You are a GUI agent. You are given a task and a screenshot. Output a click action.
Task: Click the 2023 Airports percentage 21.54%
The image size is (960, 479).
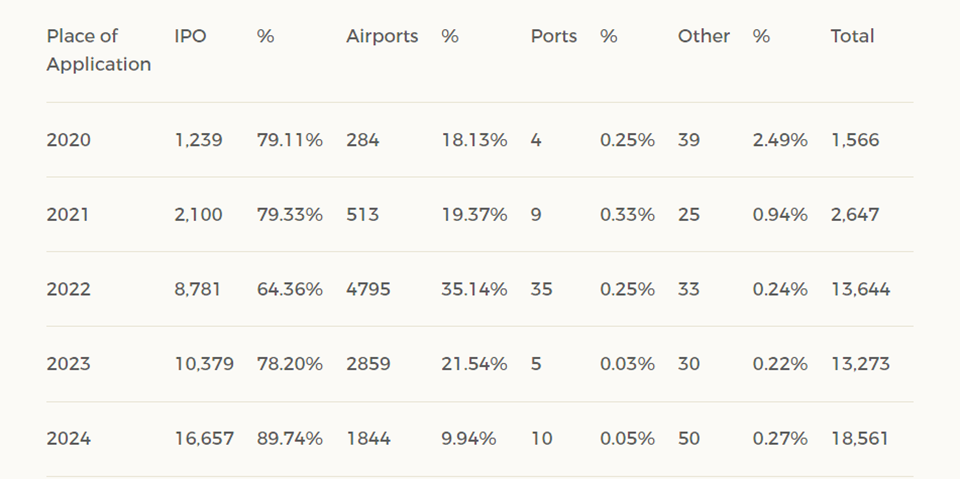(474, 364)
